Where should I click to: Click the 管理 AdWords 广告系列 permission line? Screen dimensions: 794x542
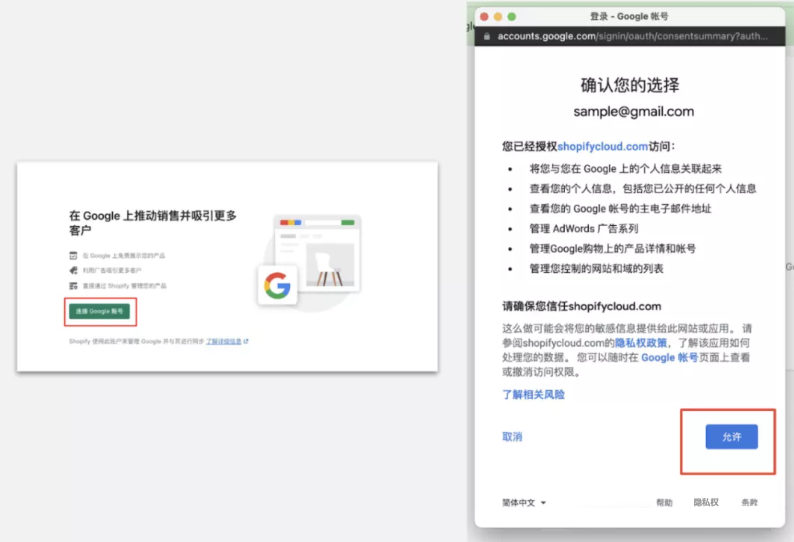point(583,228)
